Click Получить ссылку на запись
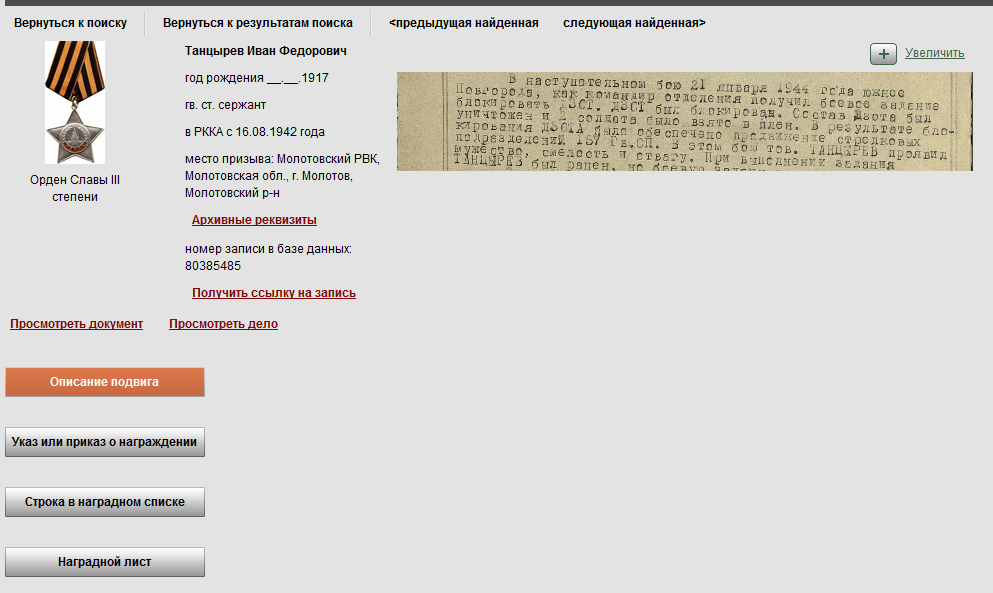993x593 pixels. pyautogui.click(x=274, y=293)
